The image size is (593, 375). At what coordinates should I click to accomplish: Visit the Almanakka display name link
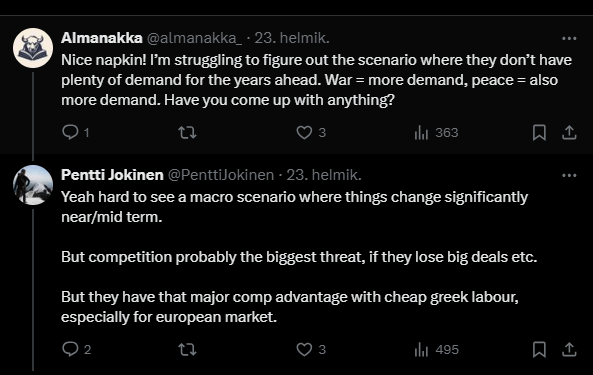click(x=102, y=38)
